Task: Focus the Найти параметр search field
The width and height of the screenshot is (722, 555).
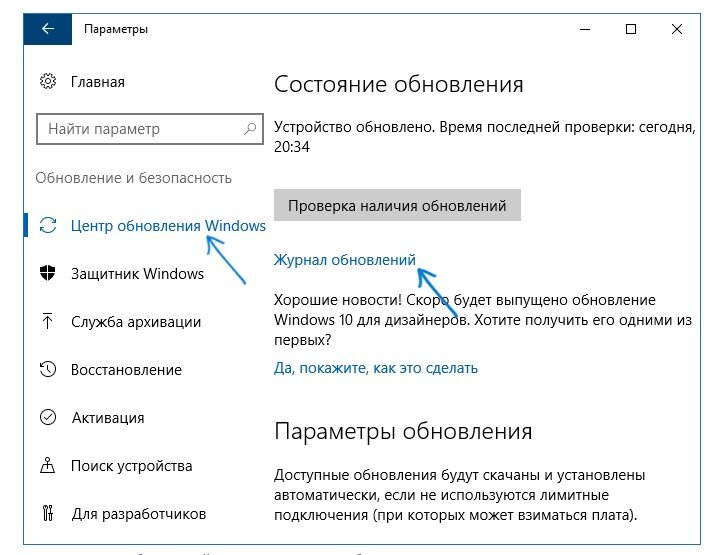Action: click(x=150, y=129)
